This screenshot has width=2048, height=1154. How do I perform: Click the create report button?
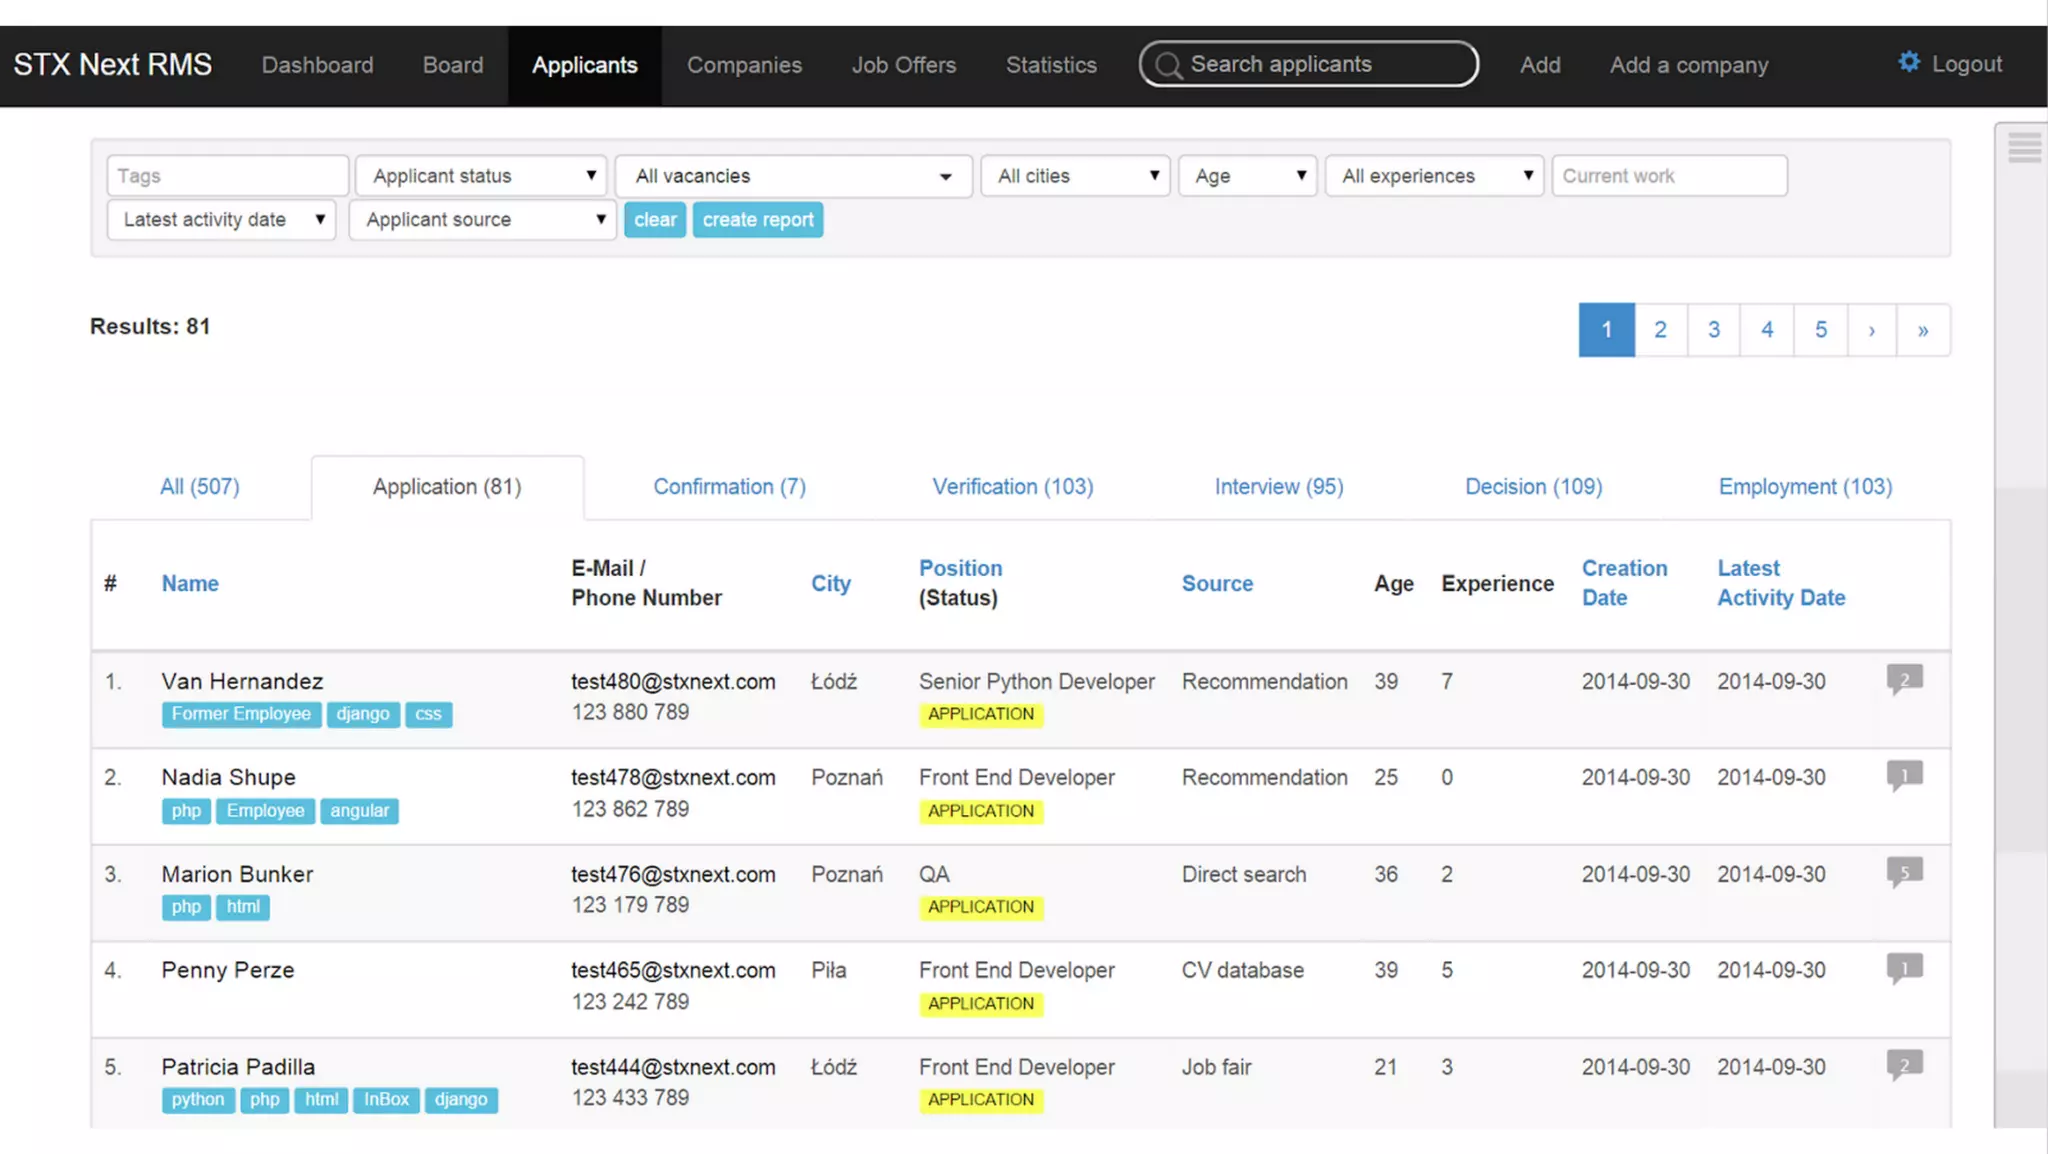coord(758,220)
